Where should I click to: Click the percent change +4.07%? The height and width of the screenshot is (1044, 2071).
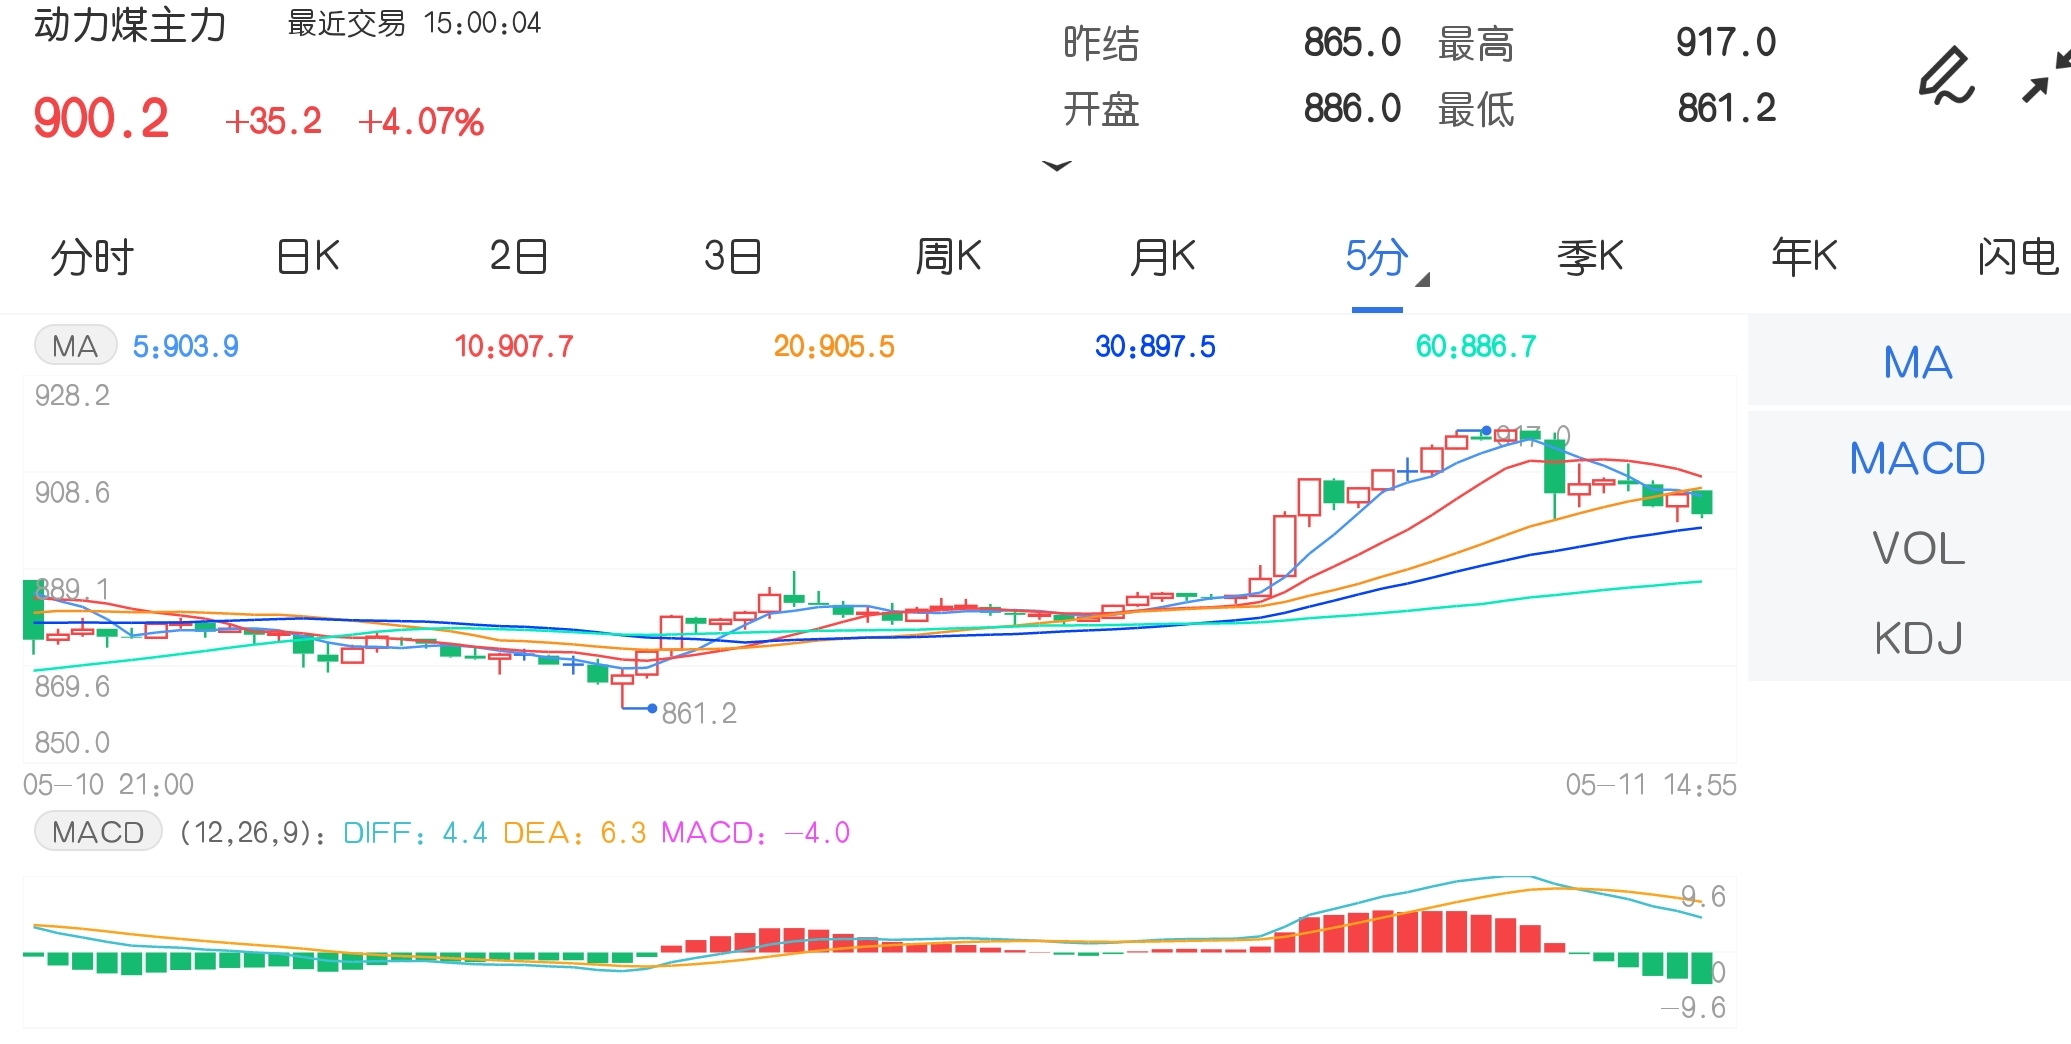point(421,122)
